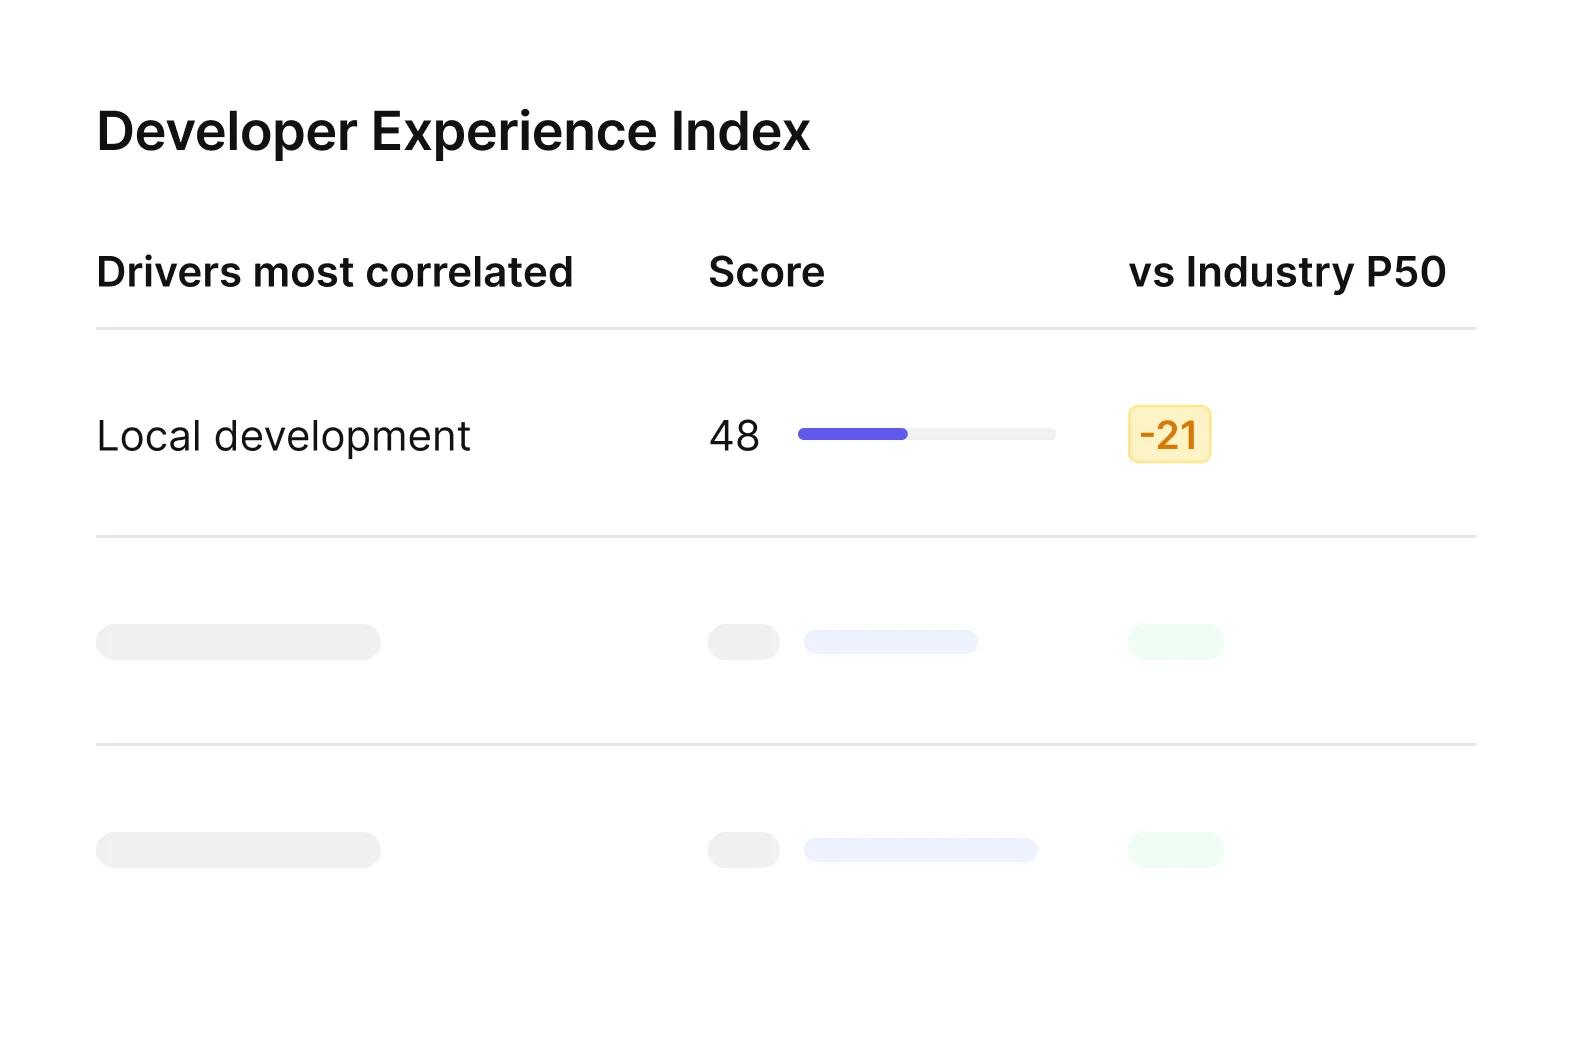
Task: Click second row light blue bar placeholder
Action: coord(891,642)
